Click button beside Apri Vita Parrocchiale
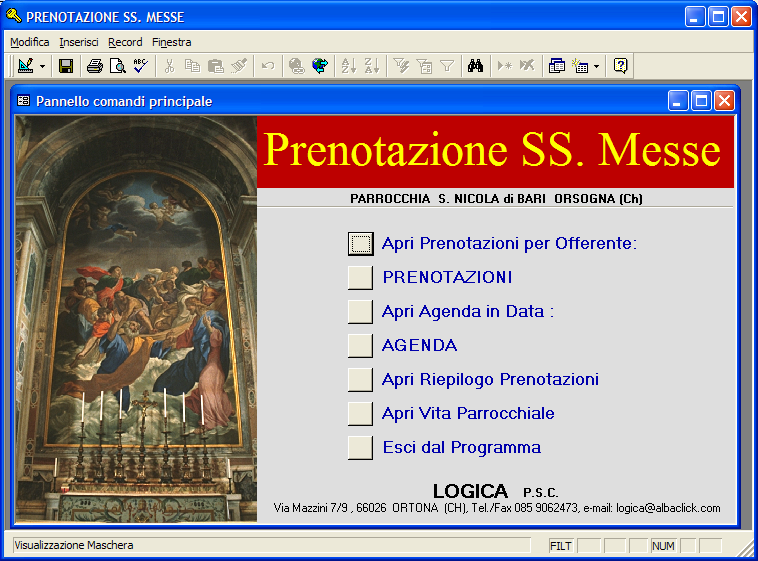The width and height of the screenshot is (758, 561). click(x=361, y=413)
